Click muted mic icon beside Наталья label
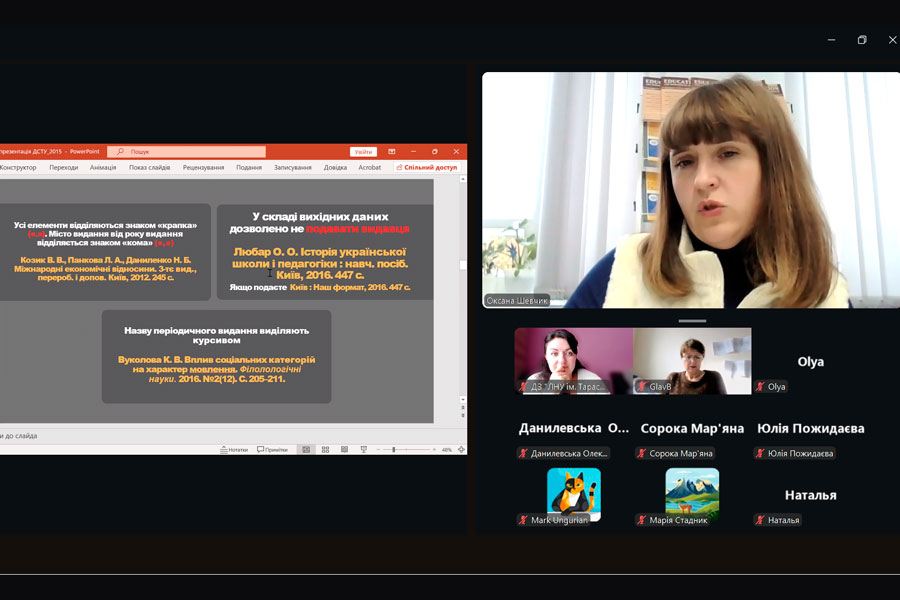 [760, 520]
